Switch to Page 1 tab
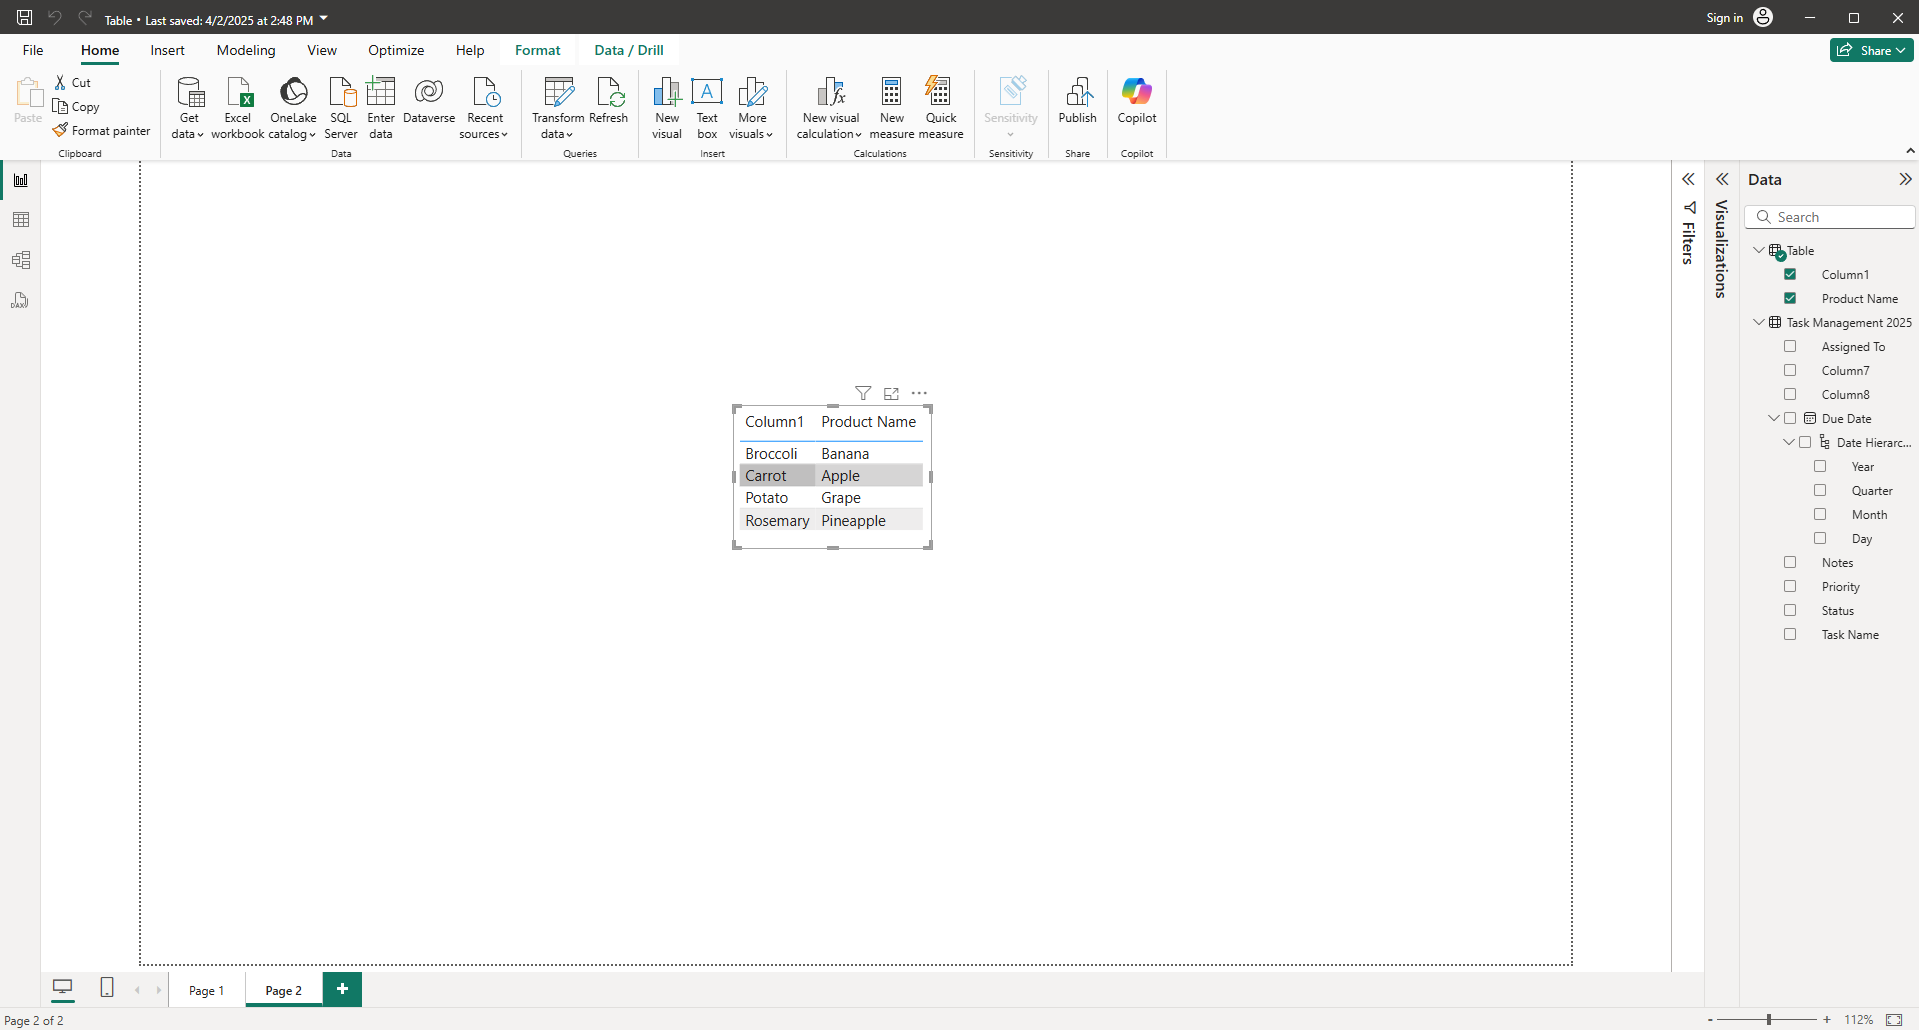This screenshot has height=1030, width=1919. pos(207,990)
